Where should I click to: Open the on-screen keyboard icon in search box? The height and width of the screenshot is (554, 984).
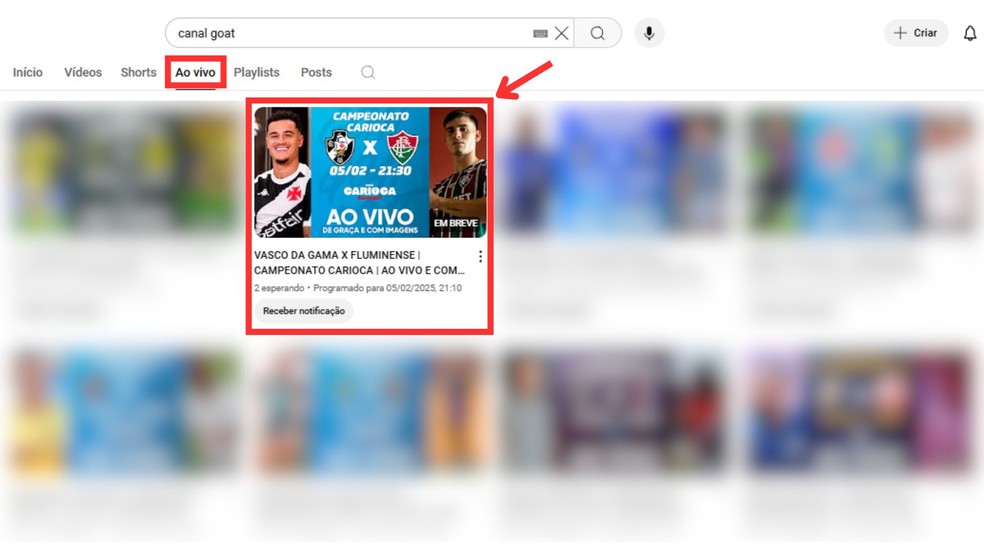tap(540, 34)
